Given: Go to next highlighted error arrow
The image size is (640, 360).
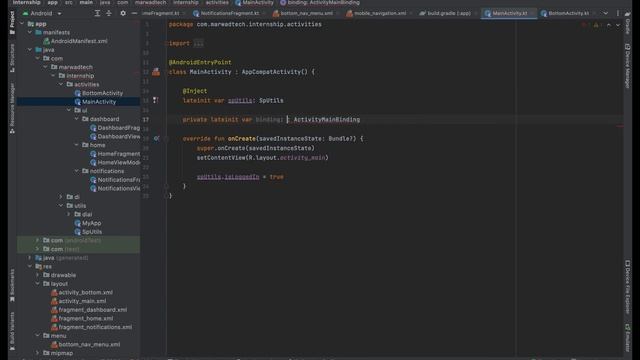Looking at the screenshot, I should coord(618,25).
